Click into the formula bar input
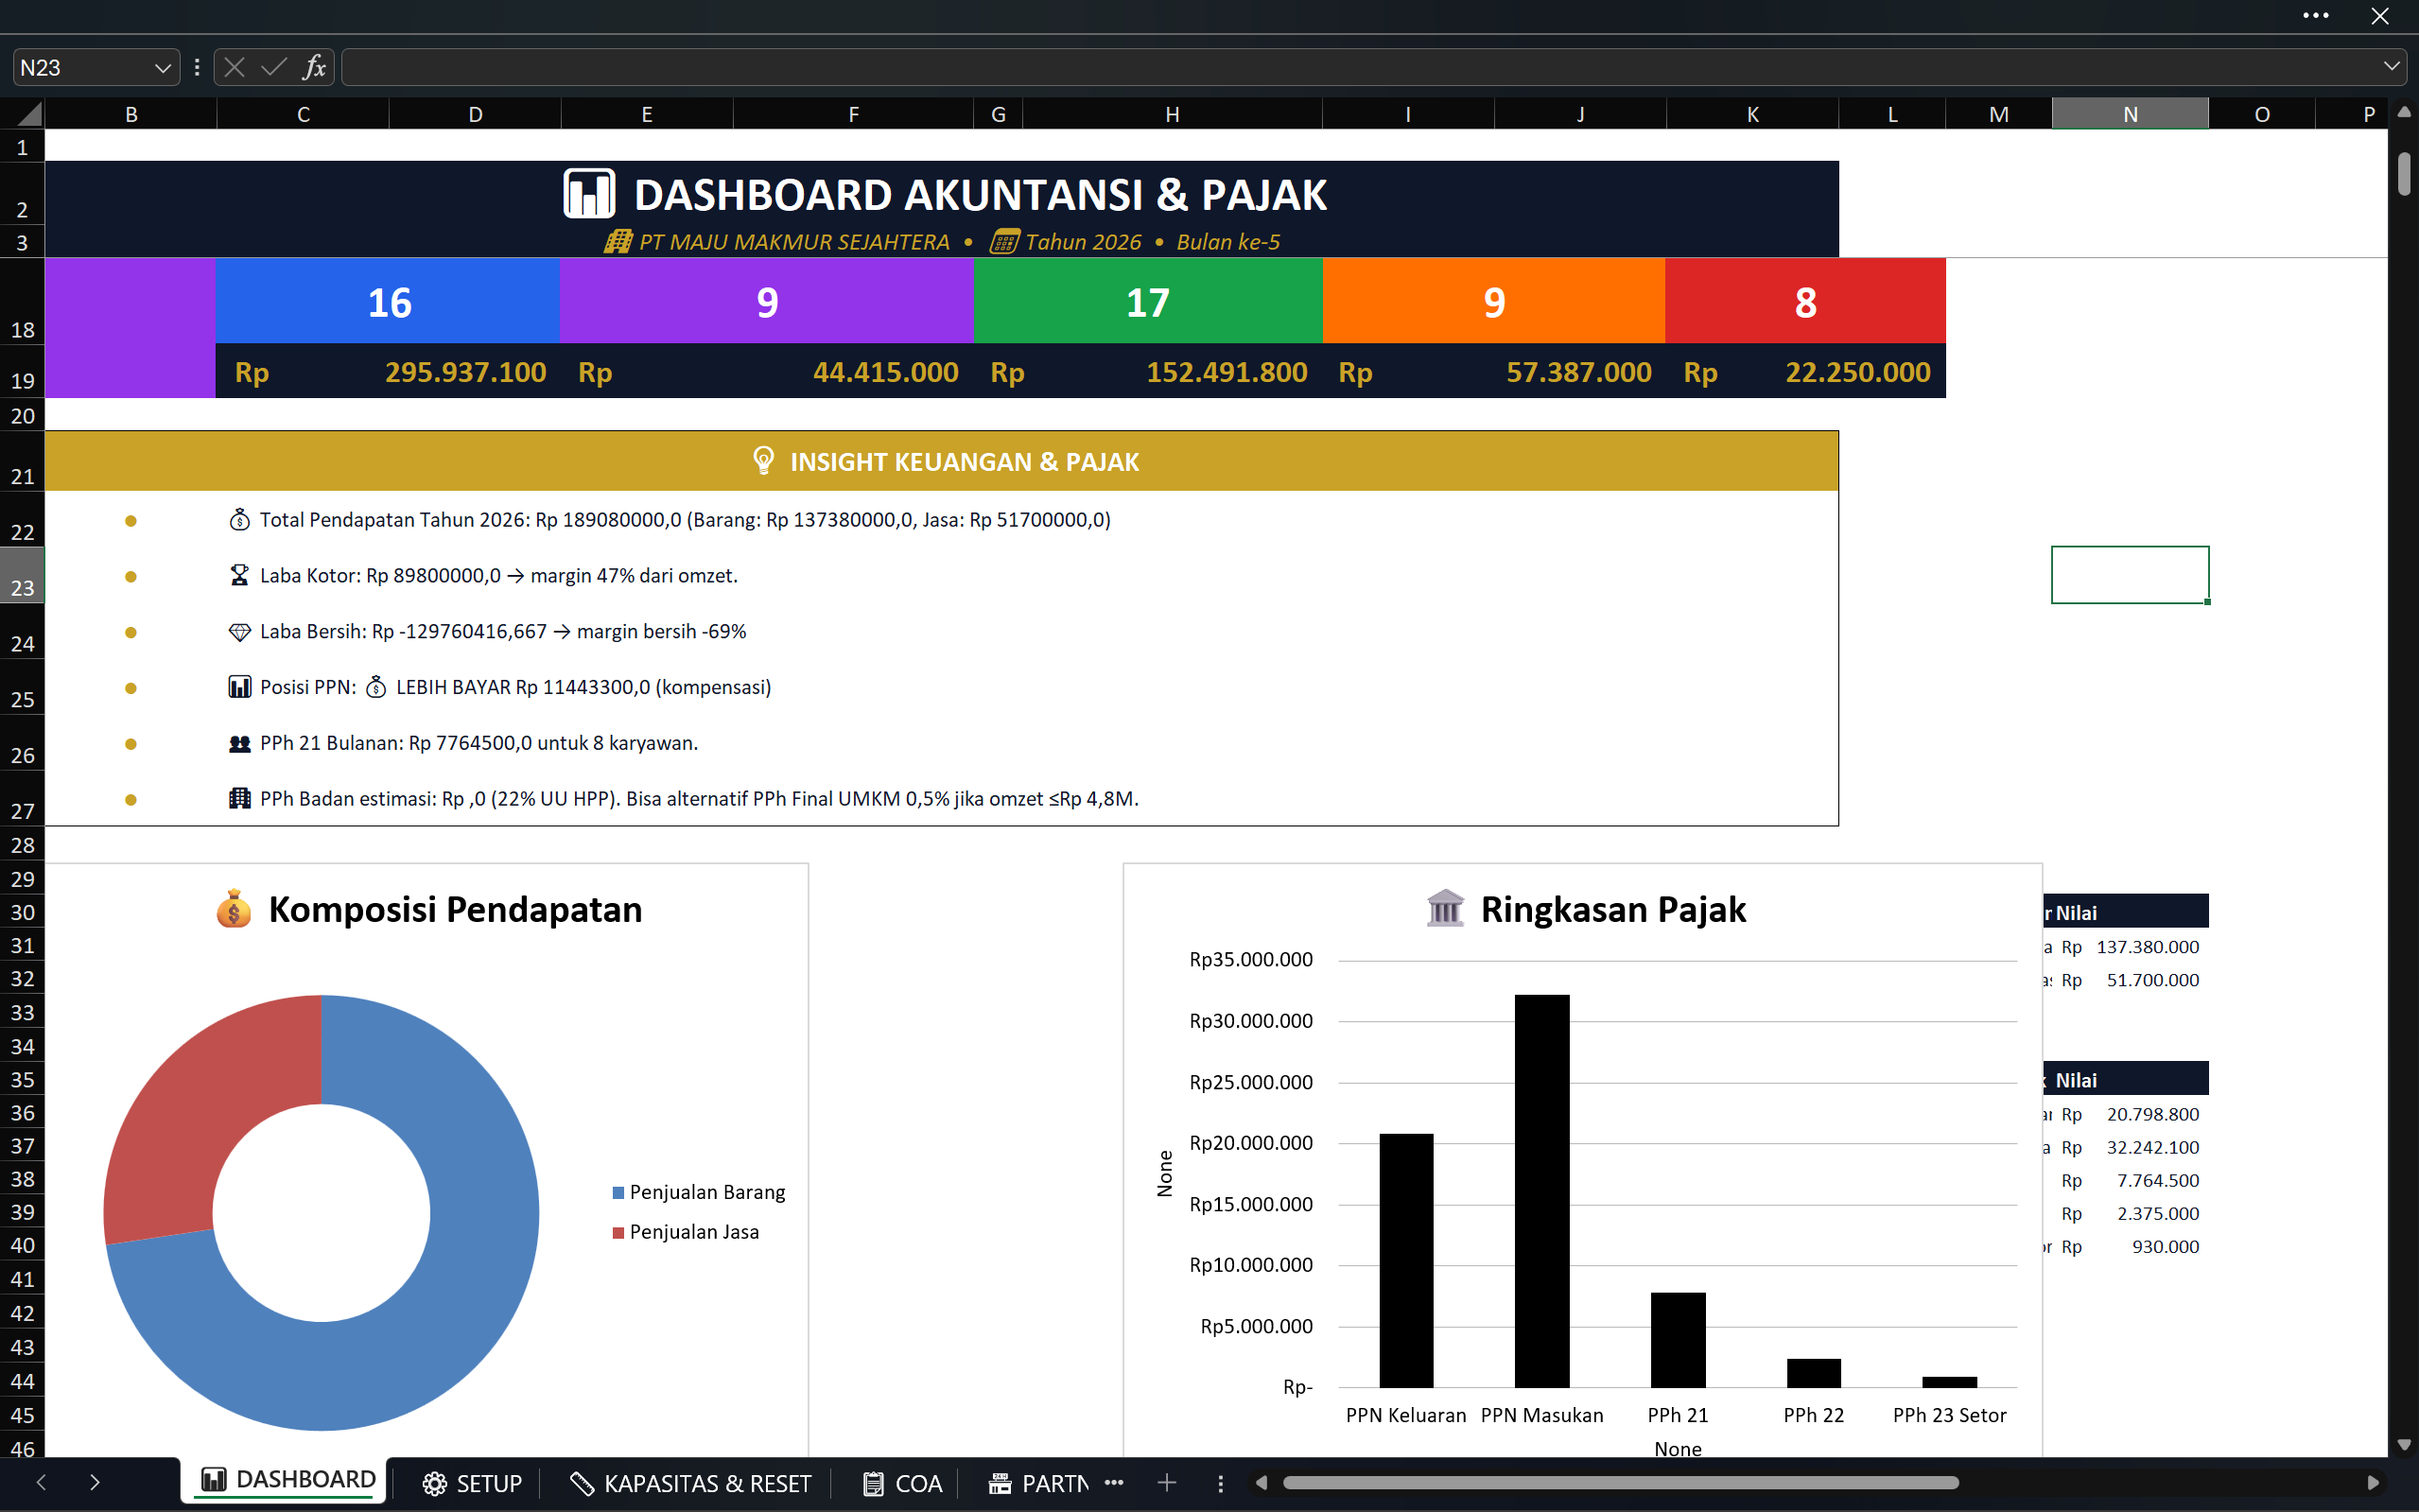 1360,67
